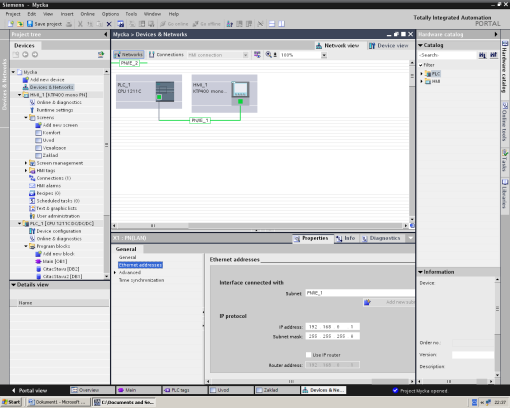510x408 pixels.
Task: Expand the PLC folder in hardware catalog
Action: point(421,74)
